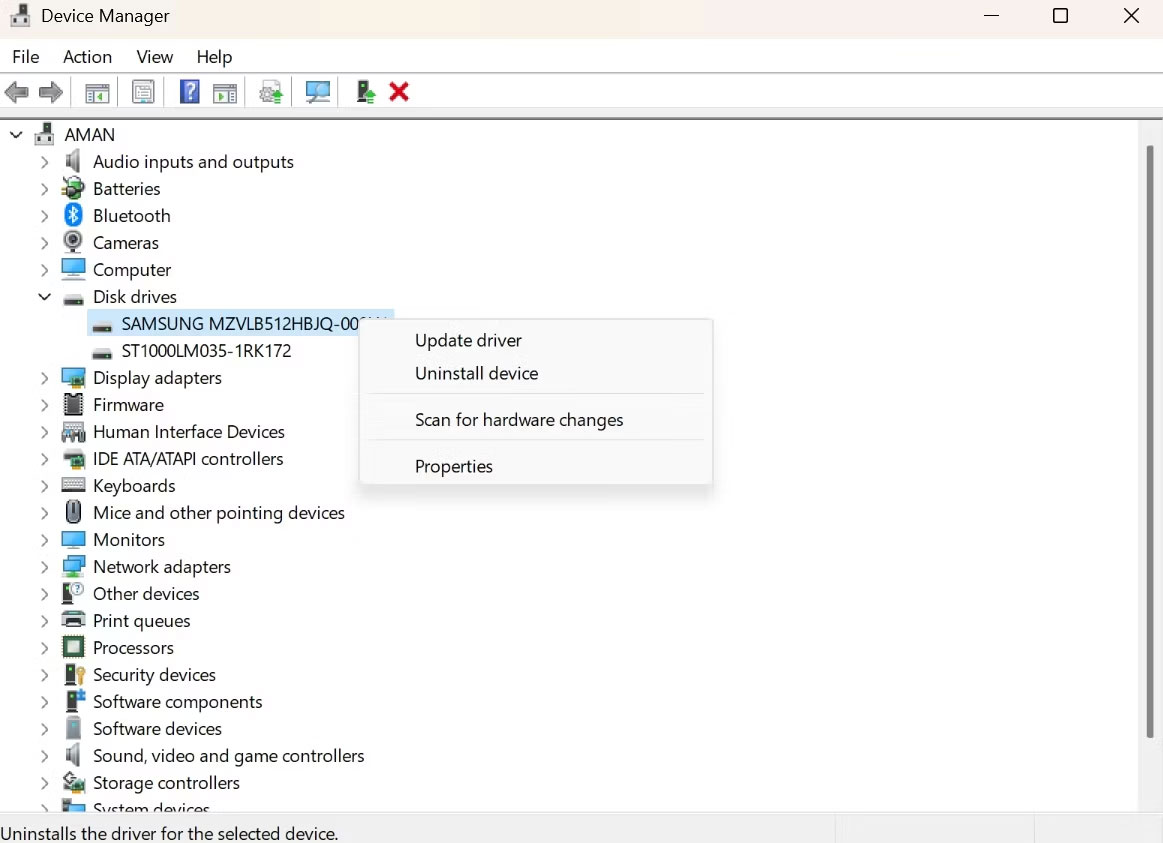
Task: Select the Bluetooth device category icon
Action: pos(72,215)
